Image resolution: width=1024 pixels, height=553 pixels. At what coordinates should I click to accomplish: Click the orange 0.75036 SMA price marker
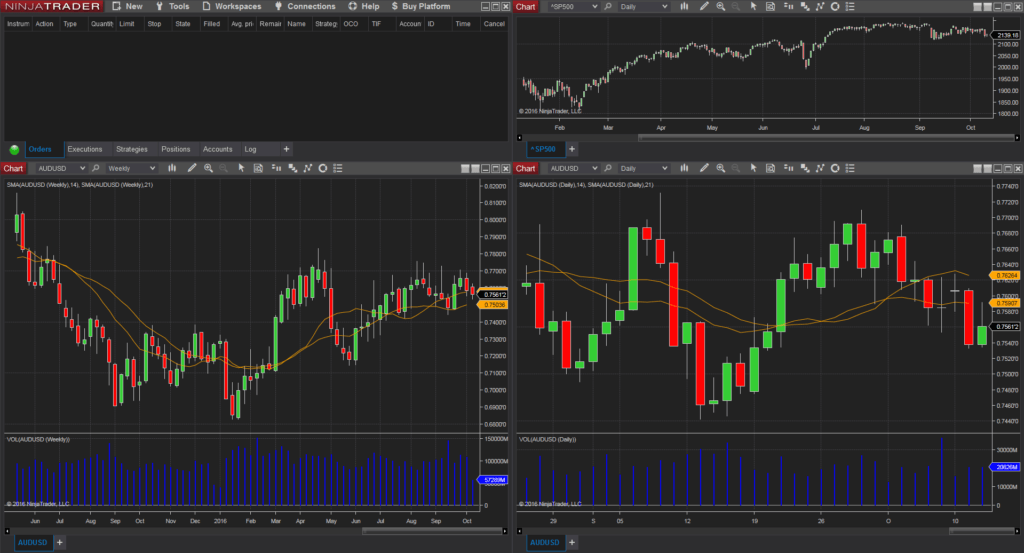point(493,305)
